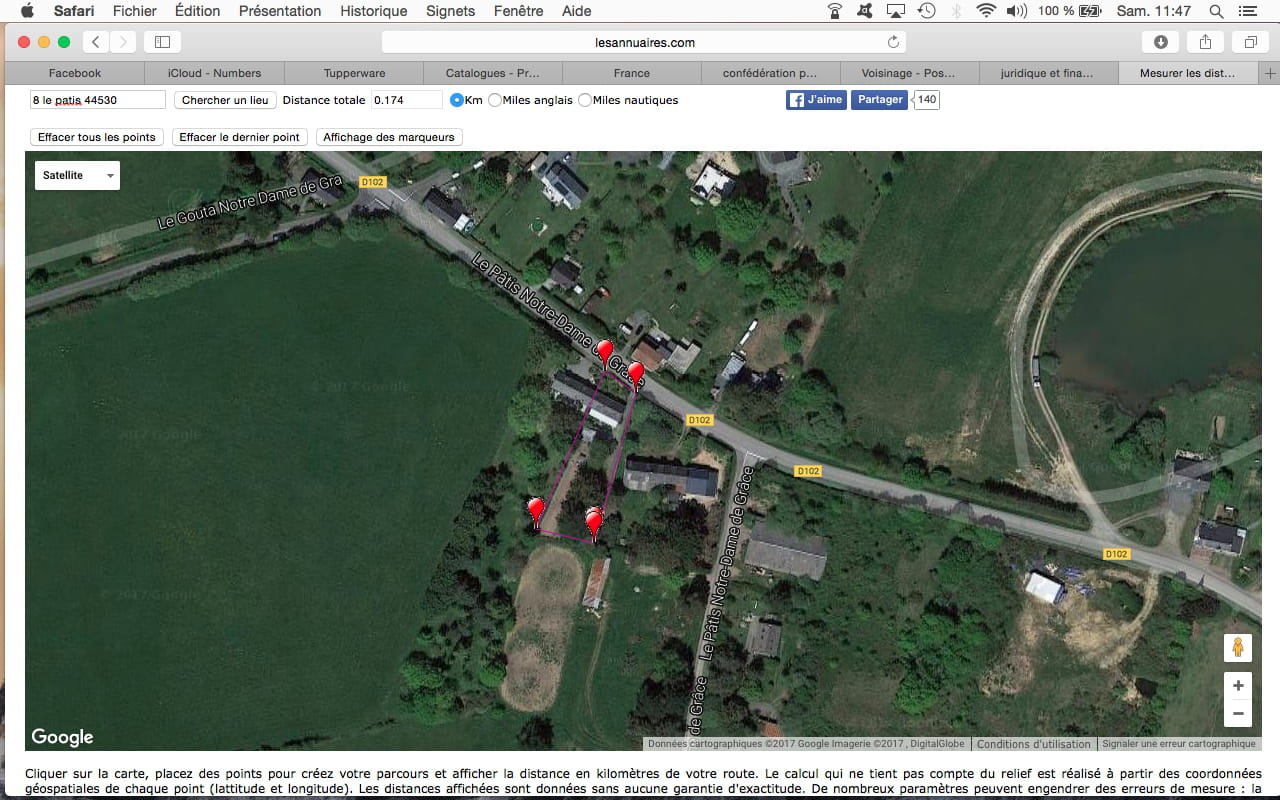
Task: Open a new tab with plus icon
Action: coord(1270,73)
